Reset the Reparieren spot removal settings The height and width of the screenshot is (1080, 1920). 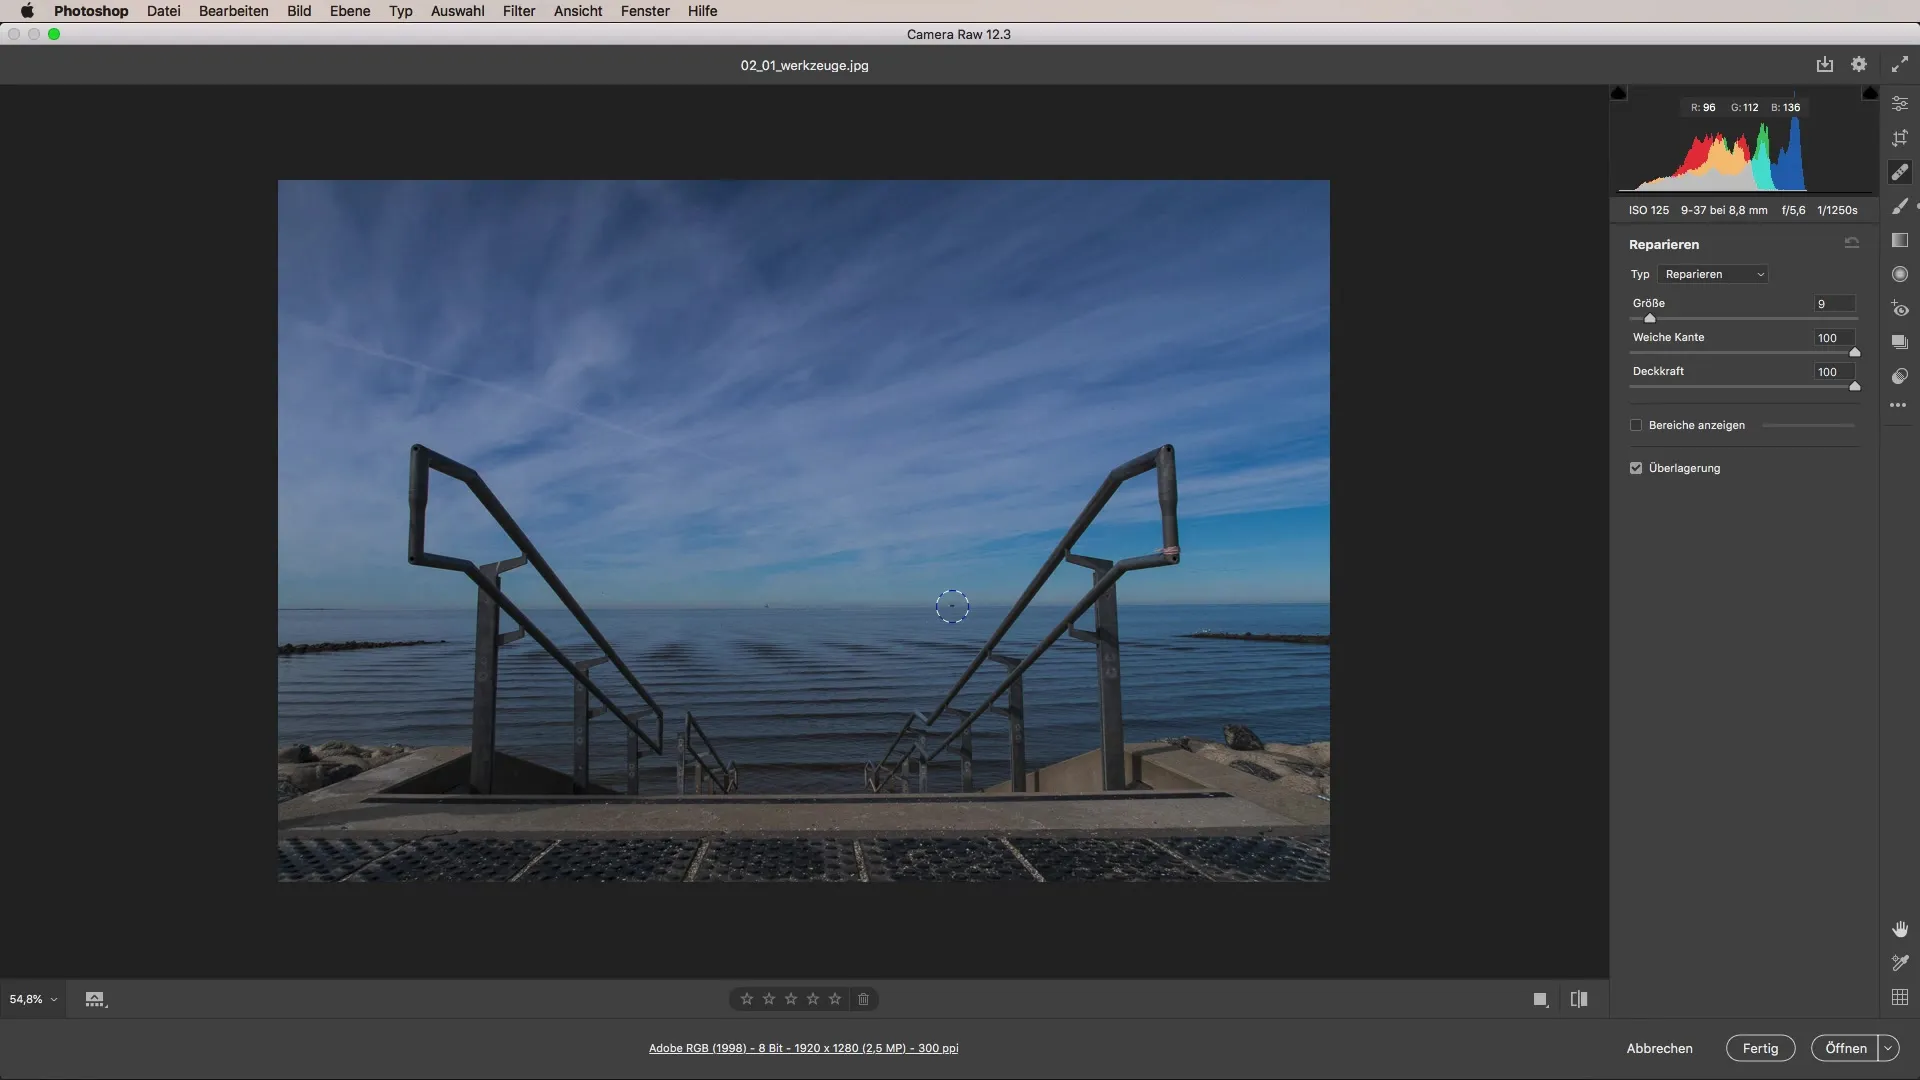(1852, 243)
